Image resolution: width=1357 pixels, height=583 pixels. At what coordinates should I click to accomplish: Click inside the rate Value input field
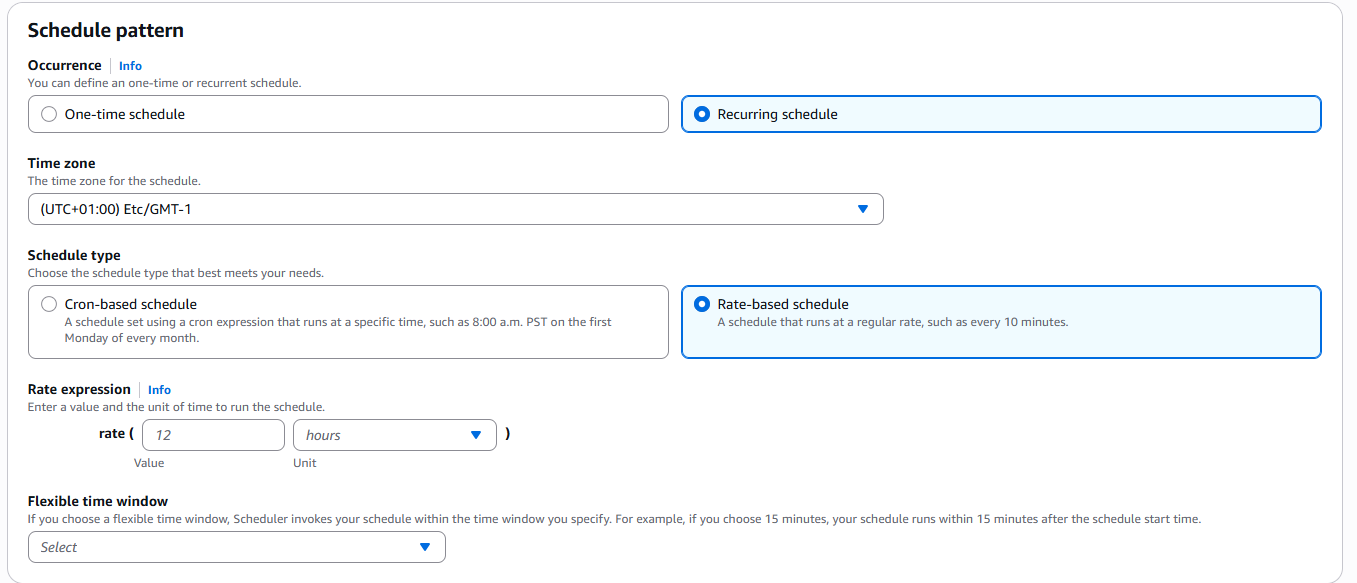coord(212,434)
